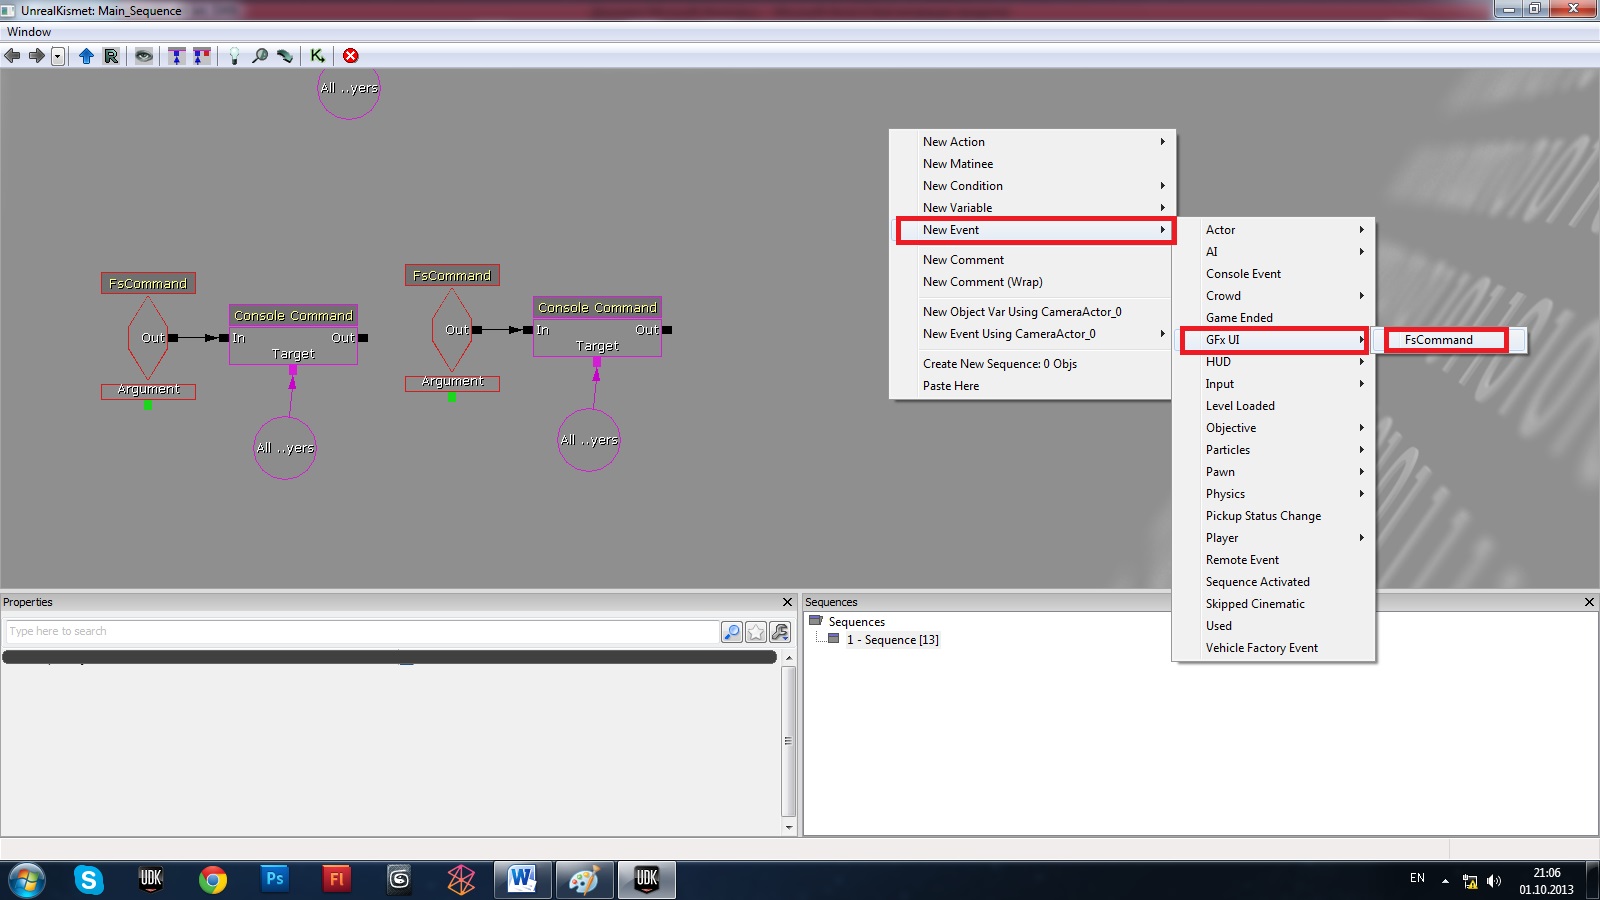Click Create New Sequence: 0 Objs
Screen dimensions: 1600x900
[1033, 364]
